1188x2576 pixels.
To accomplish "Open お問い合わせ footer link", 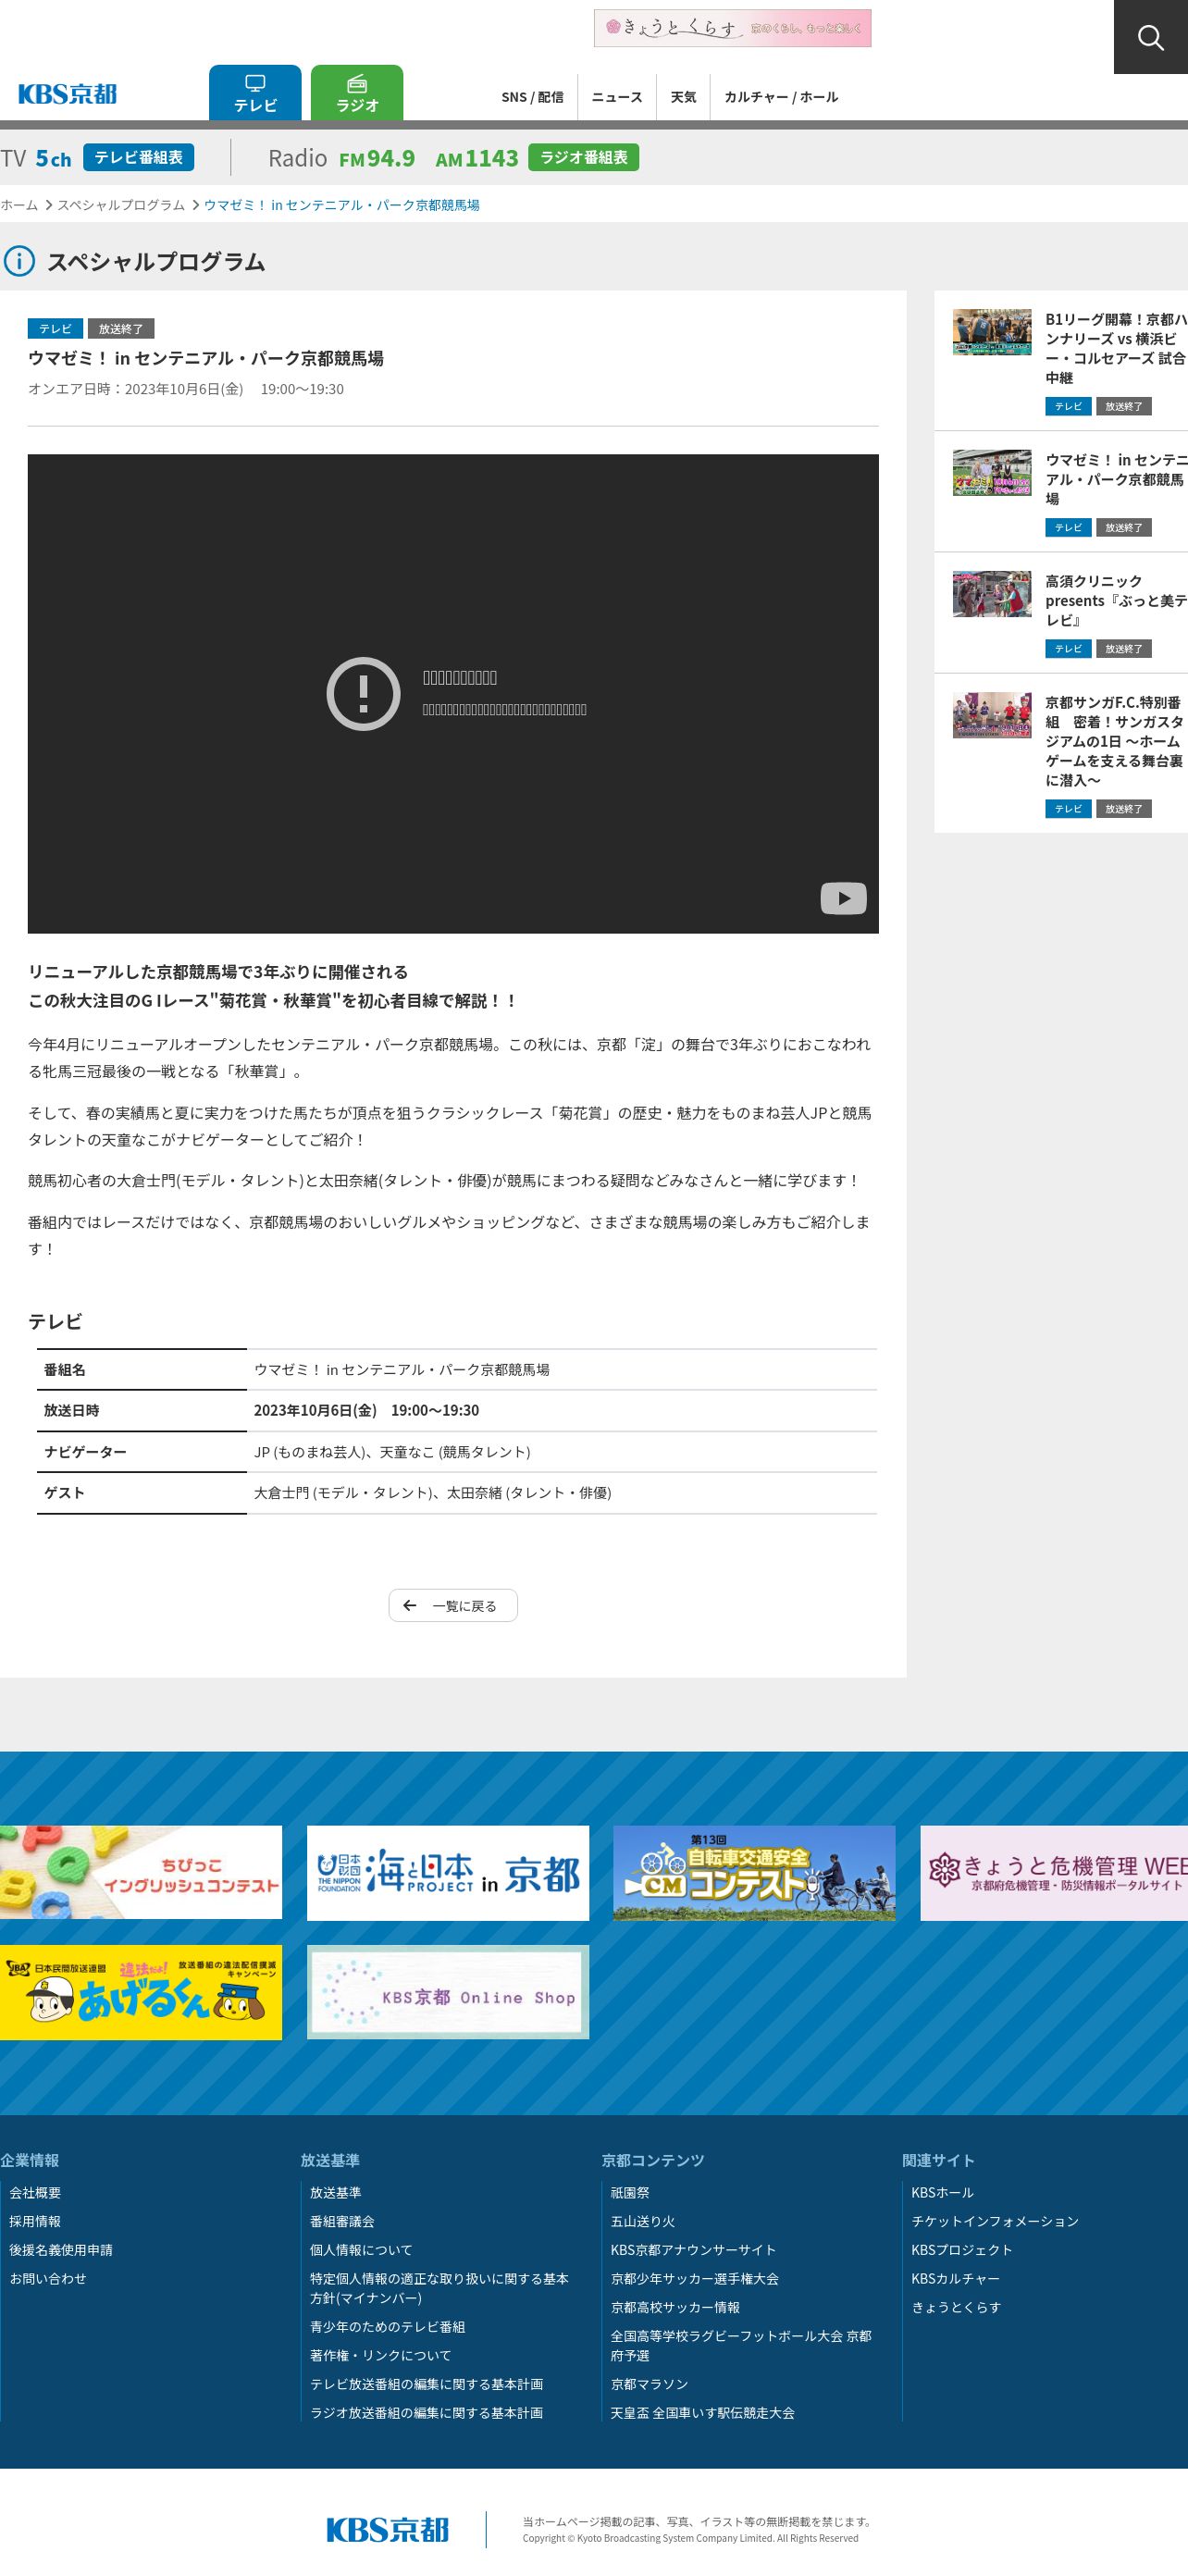I will 48,2279.
